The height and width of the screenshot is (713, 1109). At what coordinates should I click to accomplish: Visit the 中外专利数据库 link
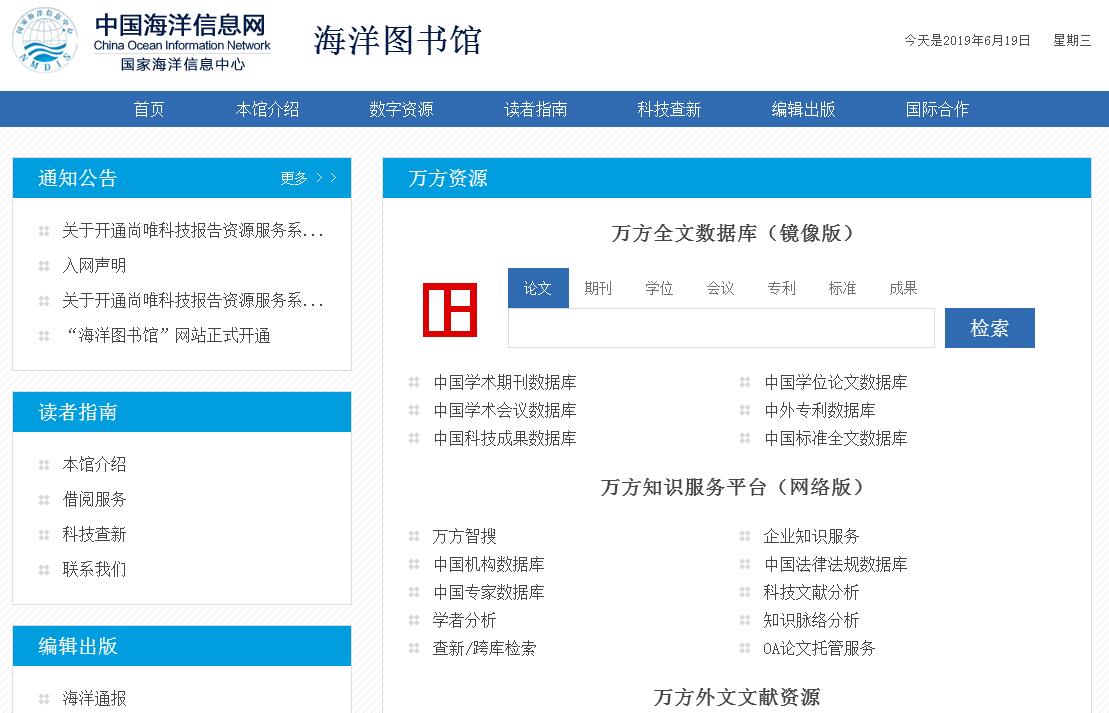[x=819, y=410]
